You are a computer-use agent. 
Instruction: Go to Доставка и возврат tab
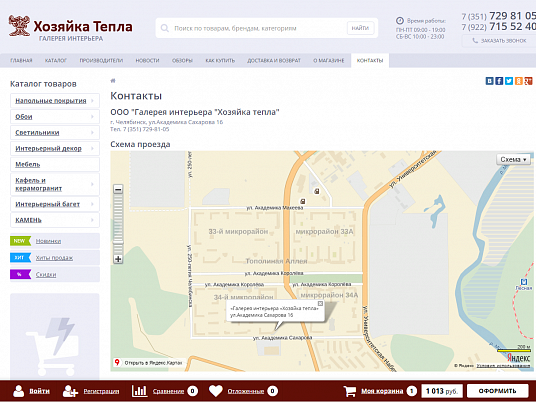point(274,61)
